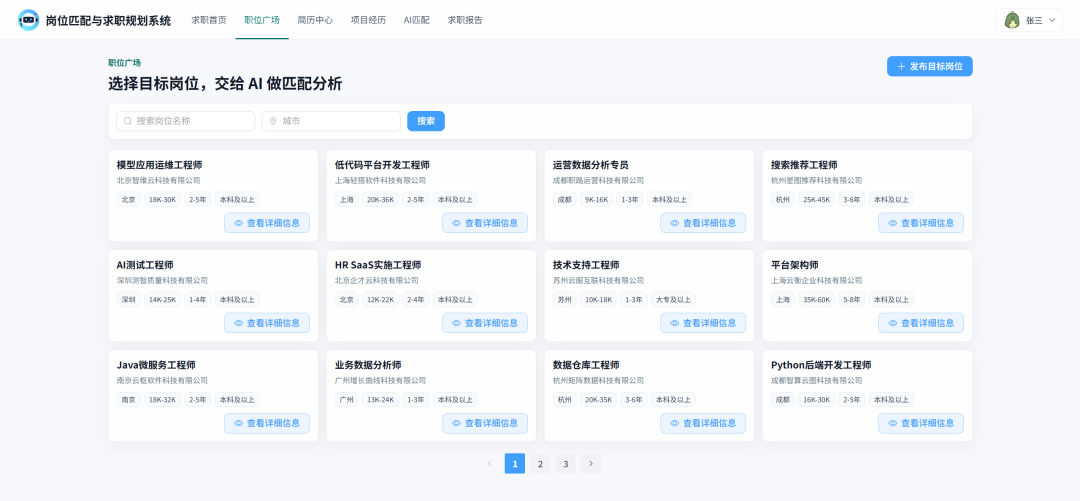Click job title 搜索推荐工程师

804,165
